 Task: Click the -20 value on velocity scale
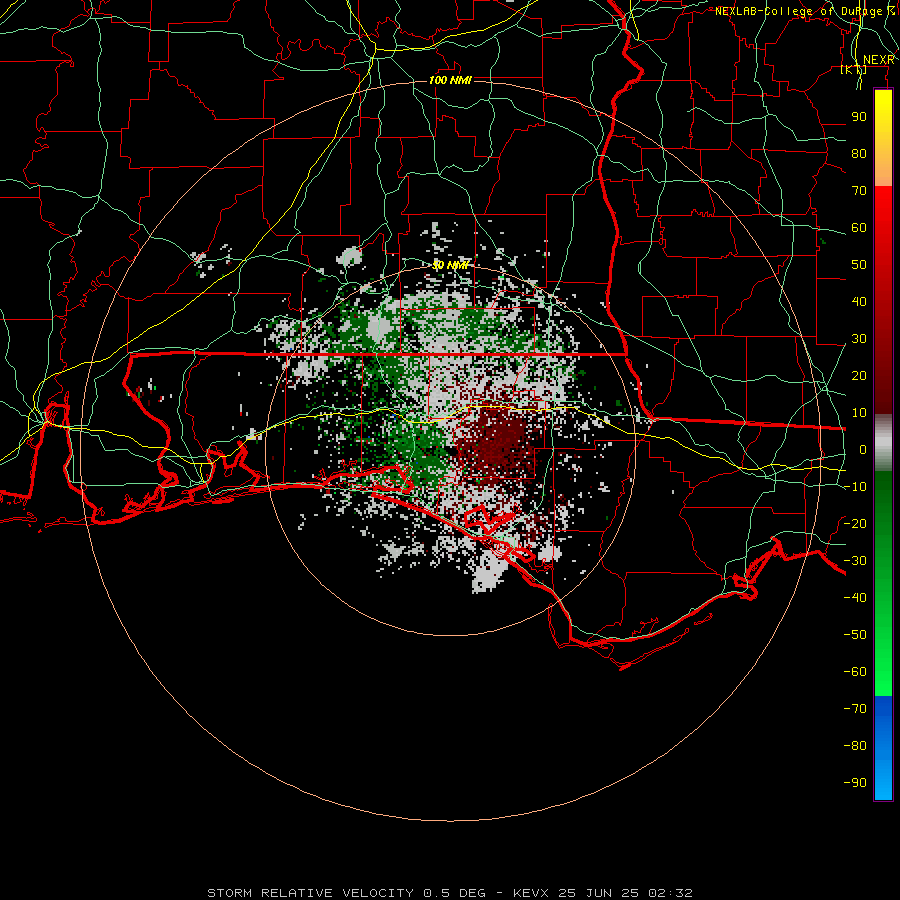click(855, 524)
